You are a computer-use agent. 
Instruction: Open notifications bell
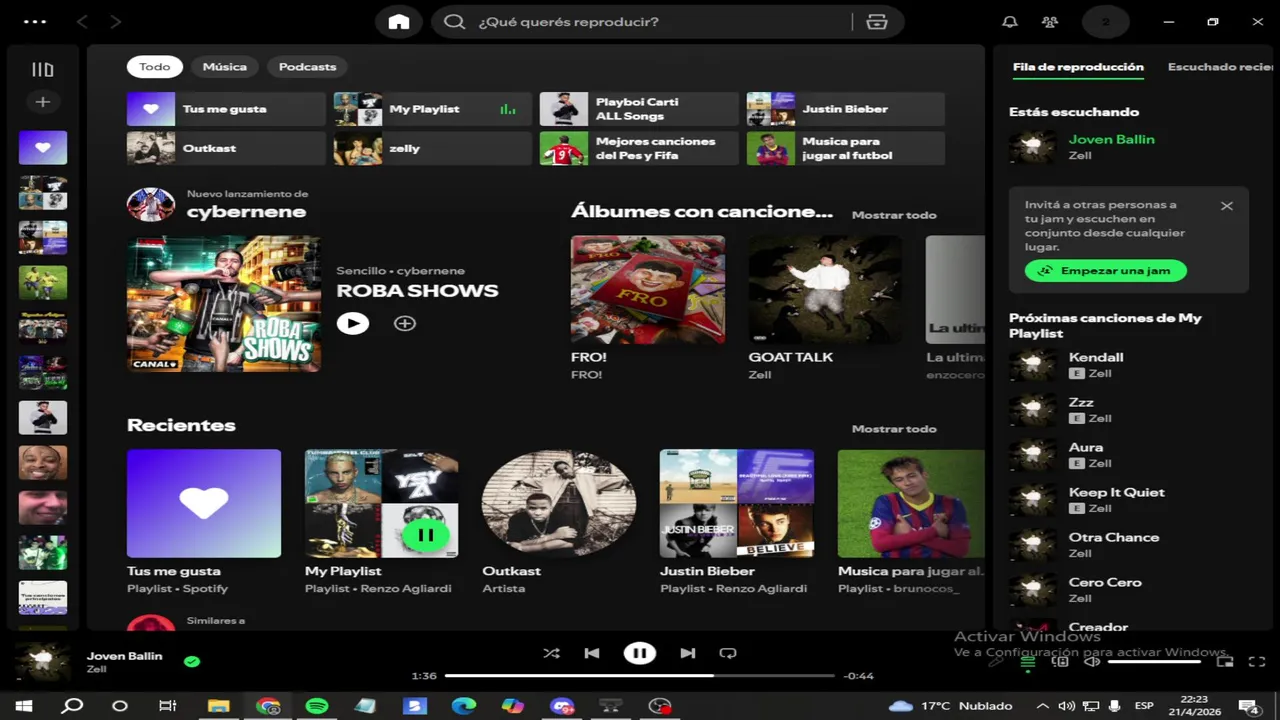[x=1010, y=22]
